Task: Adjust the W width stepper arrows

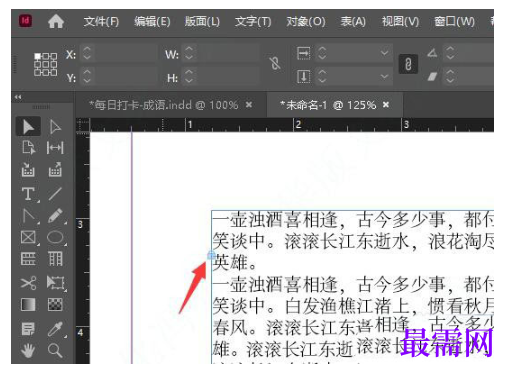Action: (189, 53)
